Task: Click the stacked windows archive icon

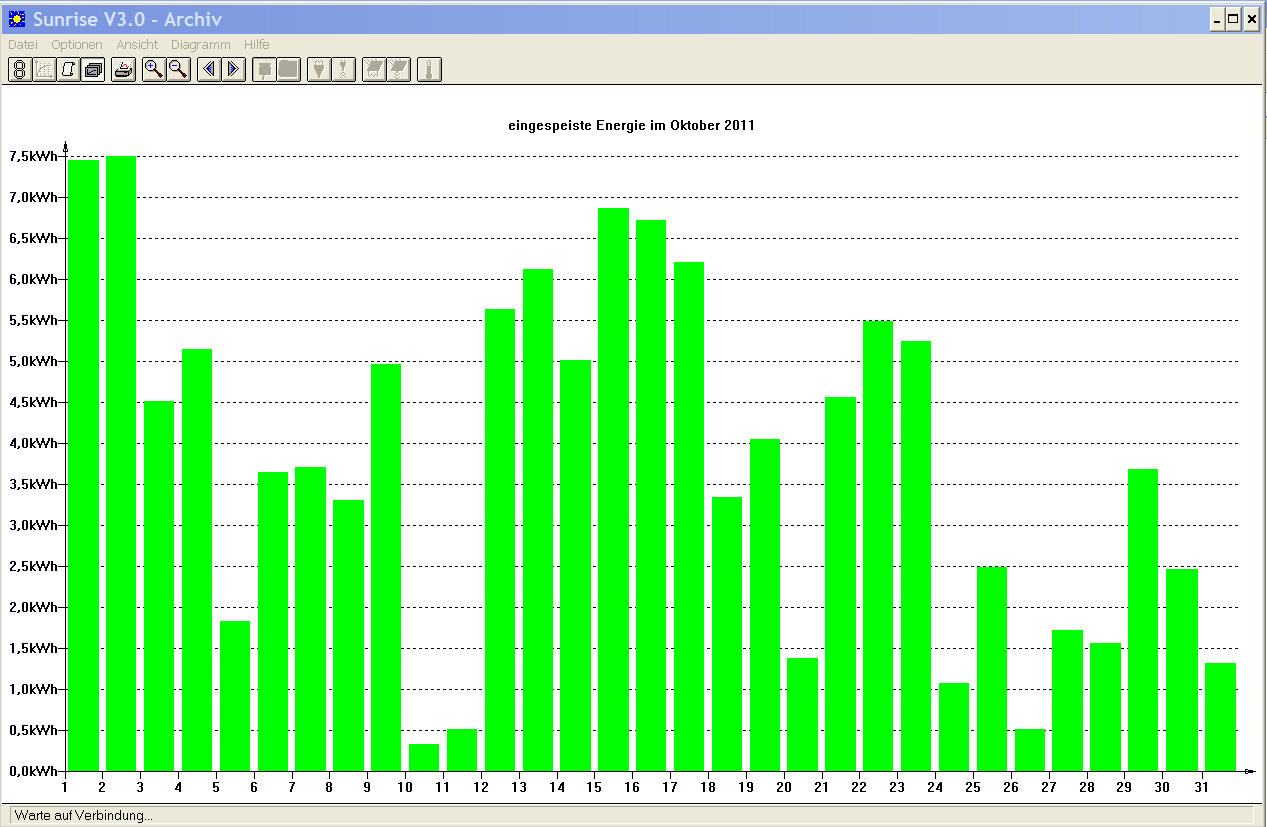Action: pyautogui.click(x=93, y=69)
